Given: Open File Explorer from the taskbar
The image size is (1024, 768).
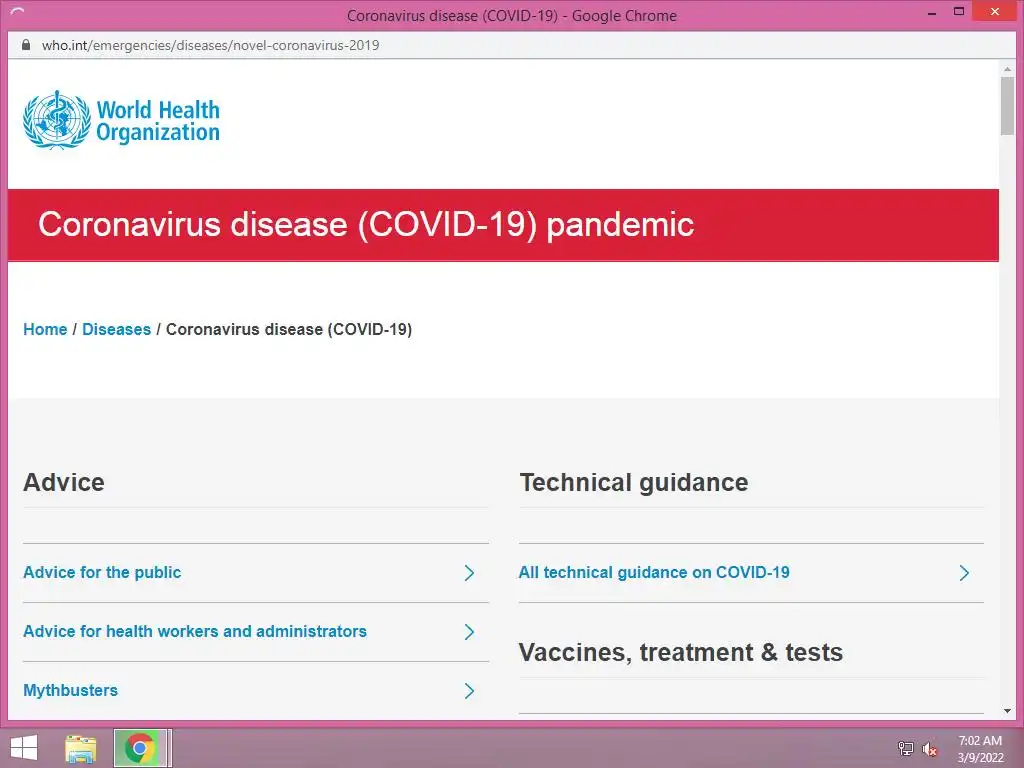Looking at the screenshot, I should [x=81, y=748].
